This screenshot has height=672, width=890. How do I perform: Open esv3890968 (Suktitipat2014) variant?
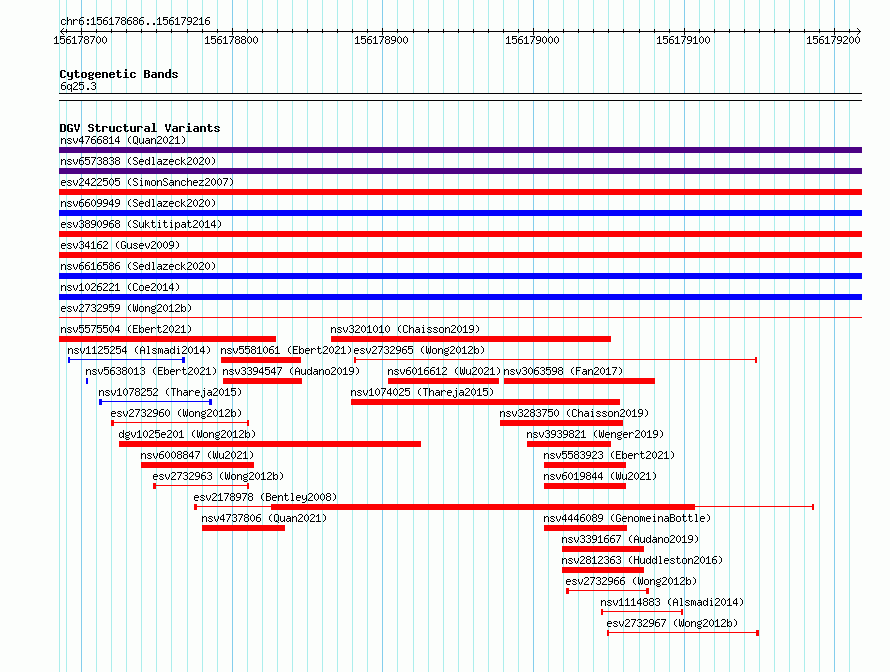[x=141, y=224]
